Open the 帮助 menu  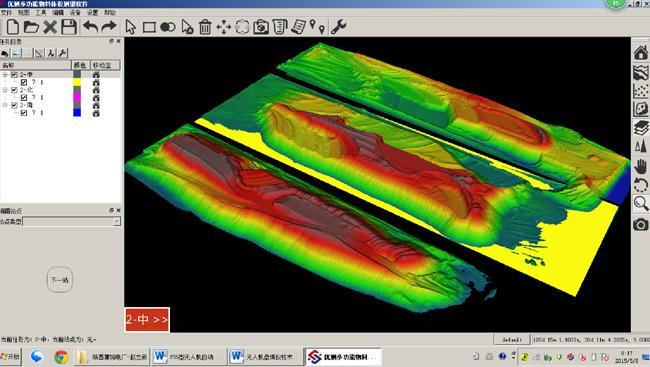[x=110, y=13]
